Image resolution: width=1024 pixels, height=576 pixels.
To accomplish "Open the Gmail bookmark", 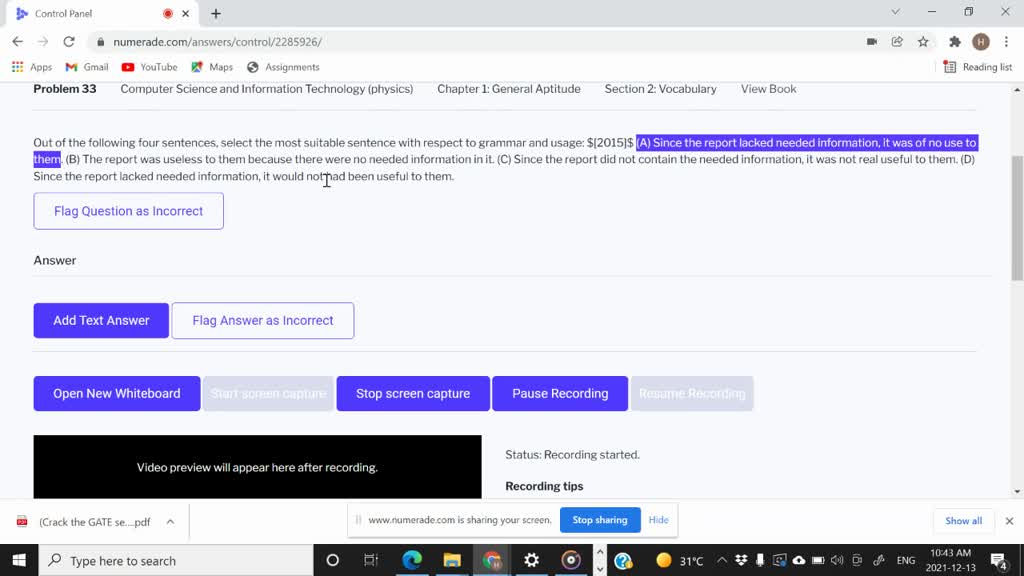I will click(x=86, y=67).
